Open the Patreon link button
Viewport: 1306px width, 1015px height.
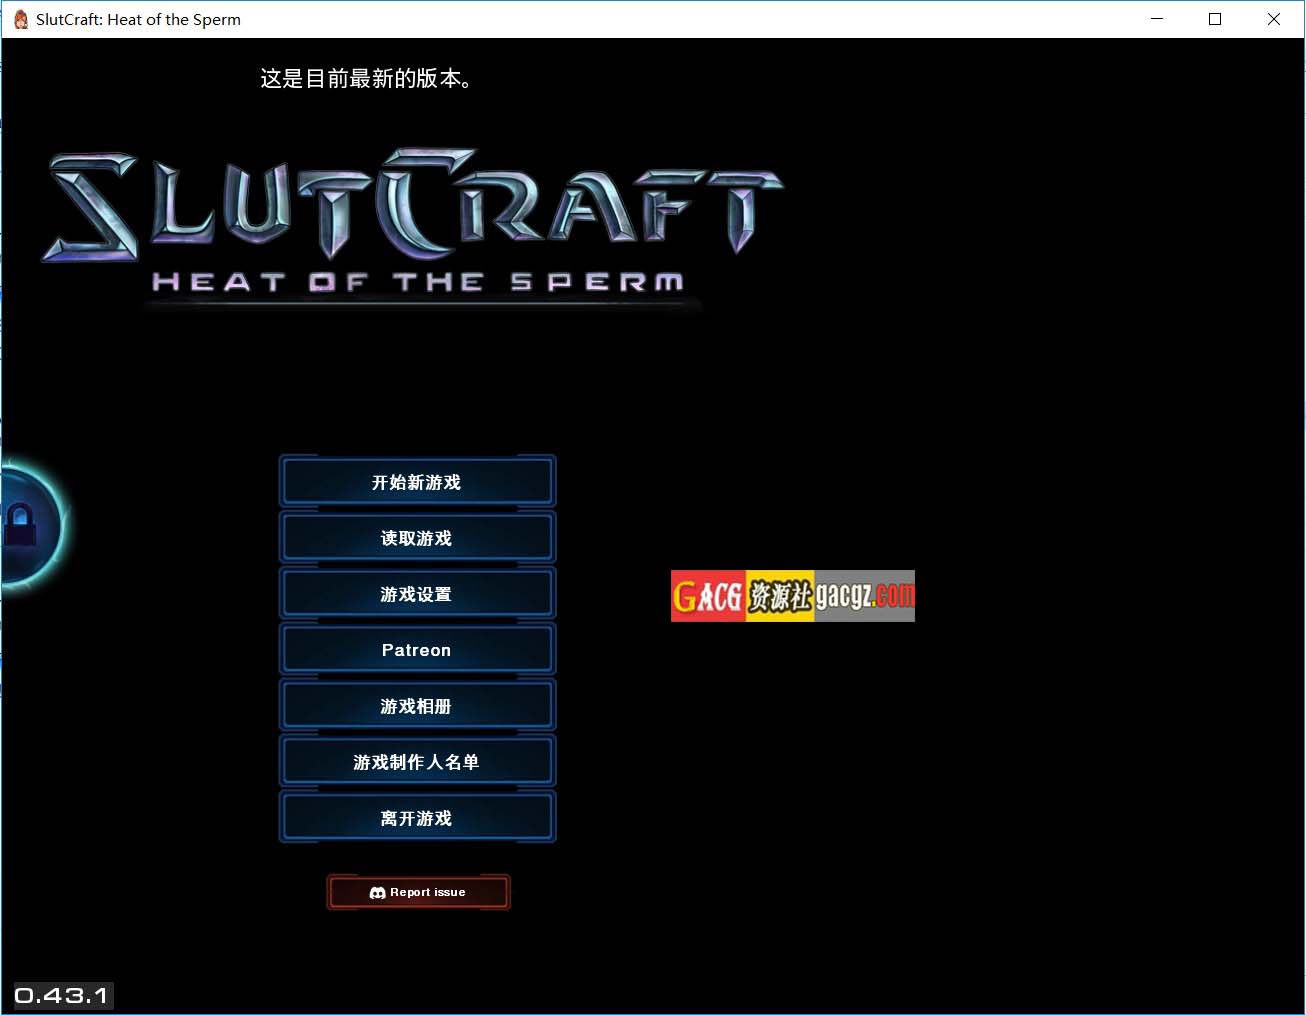416,650
